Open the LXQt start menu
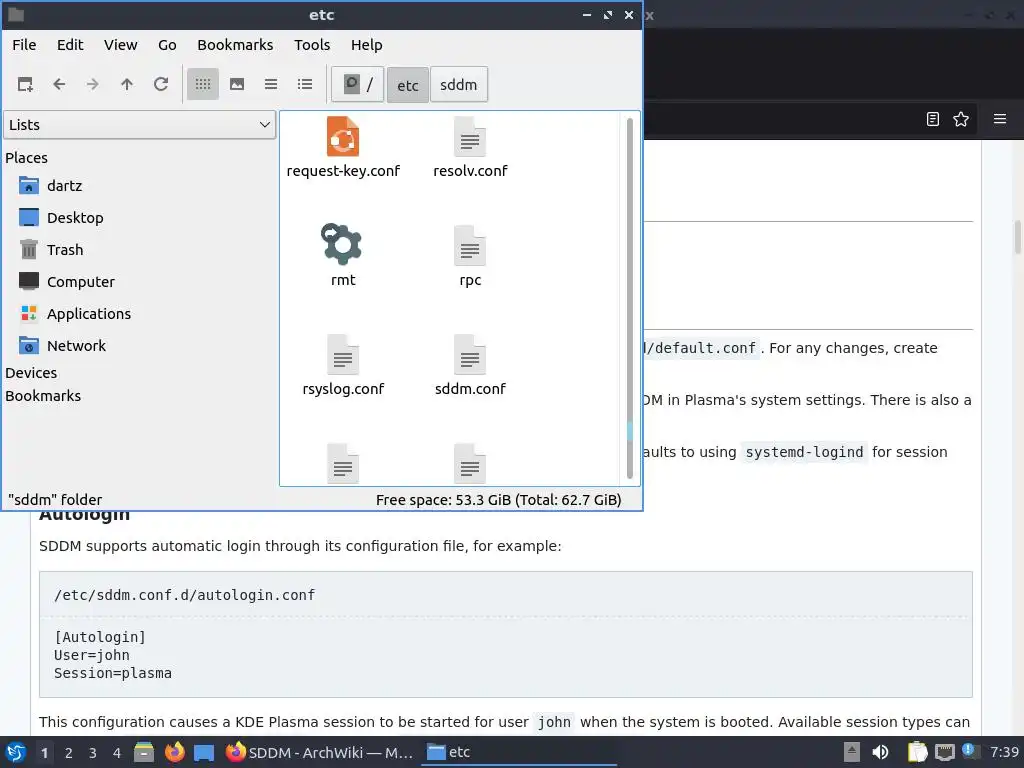Viewport: 1024px width, 768px height. (x=16, y=752)
